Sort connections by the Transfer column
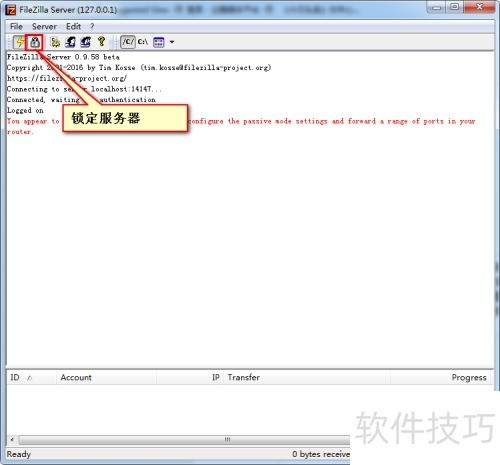This screenshot has width=500, height=465. (307, 377)
